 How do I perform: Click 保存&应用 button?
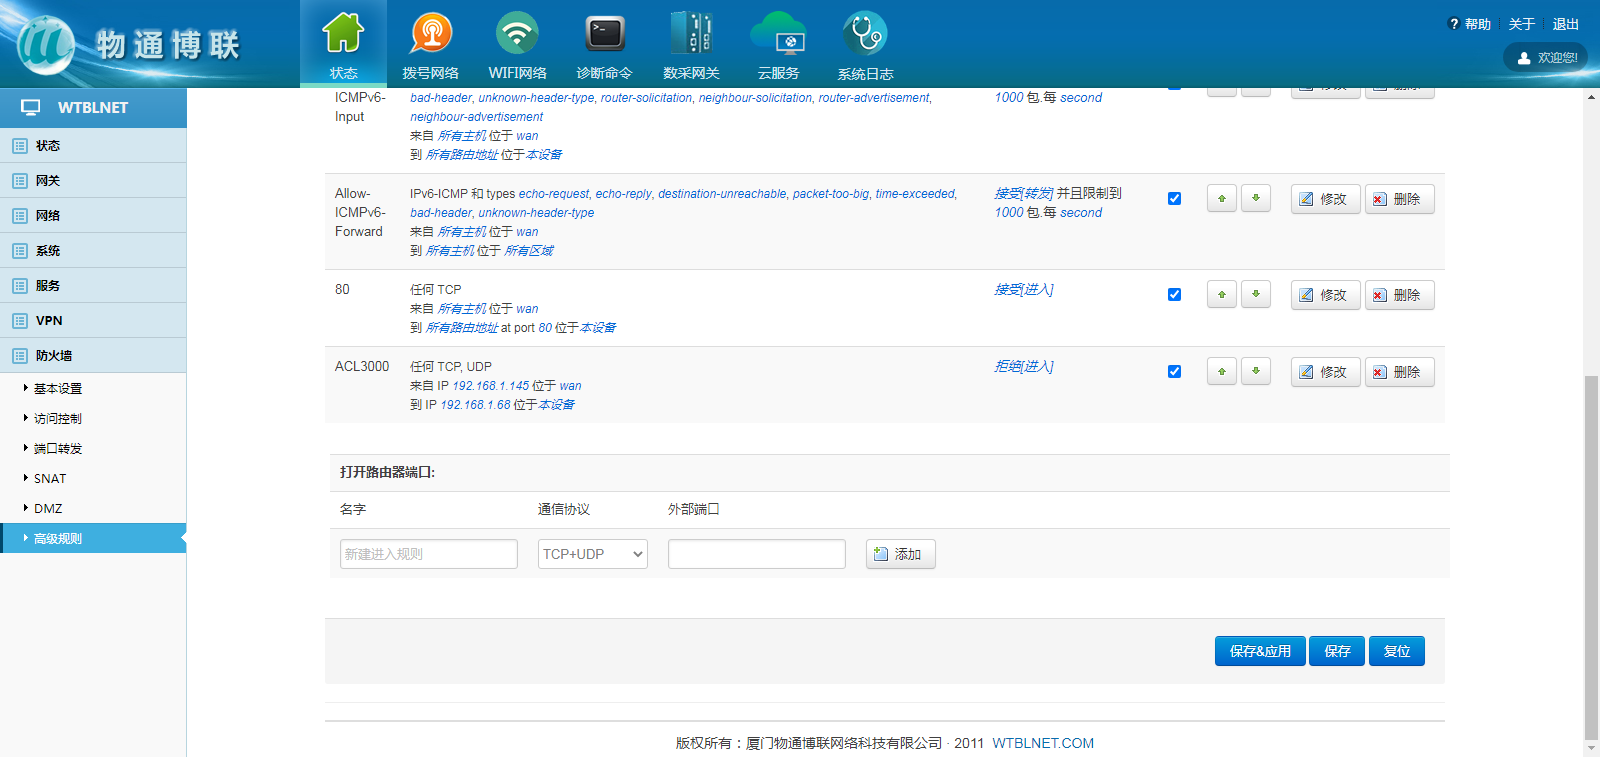click(1260, 651)
